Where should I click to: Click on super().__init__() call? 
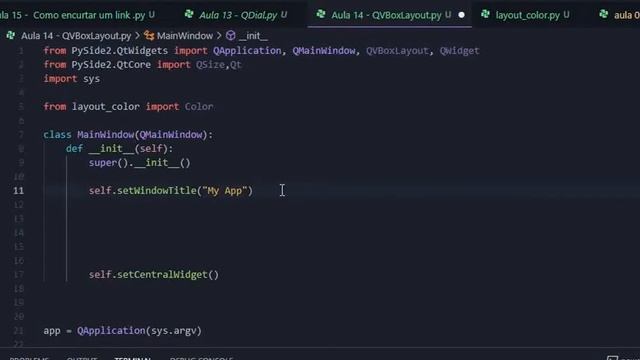click(140, 162)
